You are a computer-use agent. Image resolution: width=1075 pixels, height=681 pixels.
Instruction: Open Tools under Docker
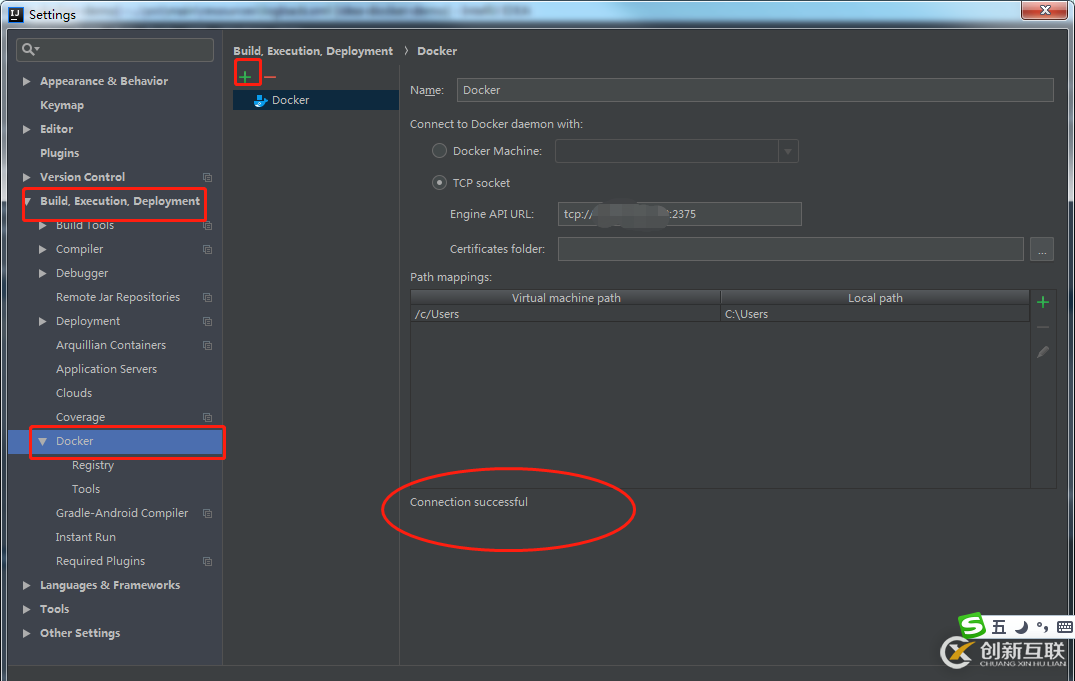[x=86, y=489]
